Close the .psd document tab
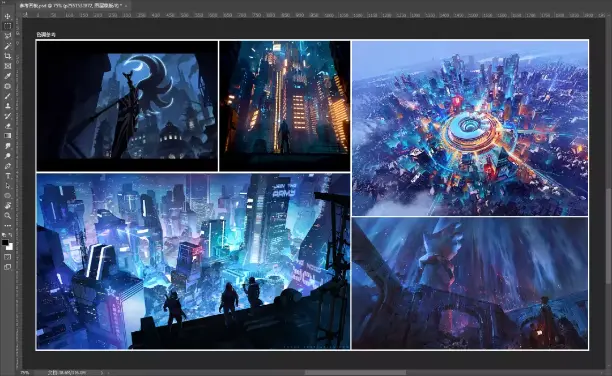The width and height of the screenshot is (612, 376). 126,5
